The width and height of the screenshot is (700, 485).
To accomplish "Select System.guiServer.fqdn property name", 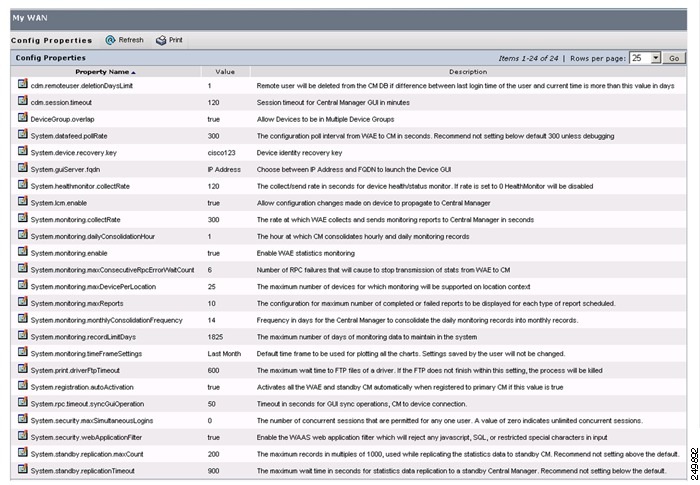I will pyautogui.click(x=65, y=170).
